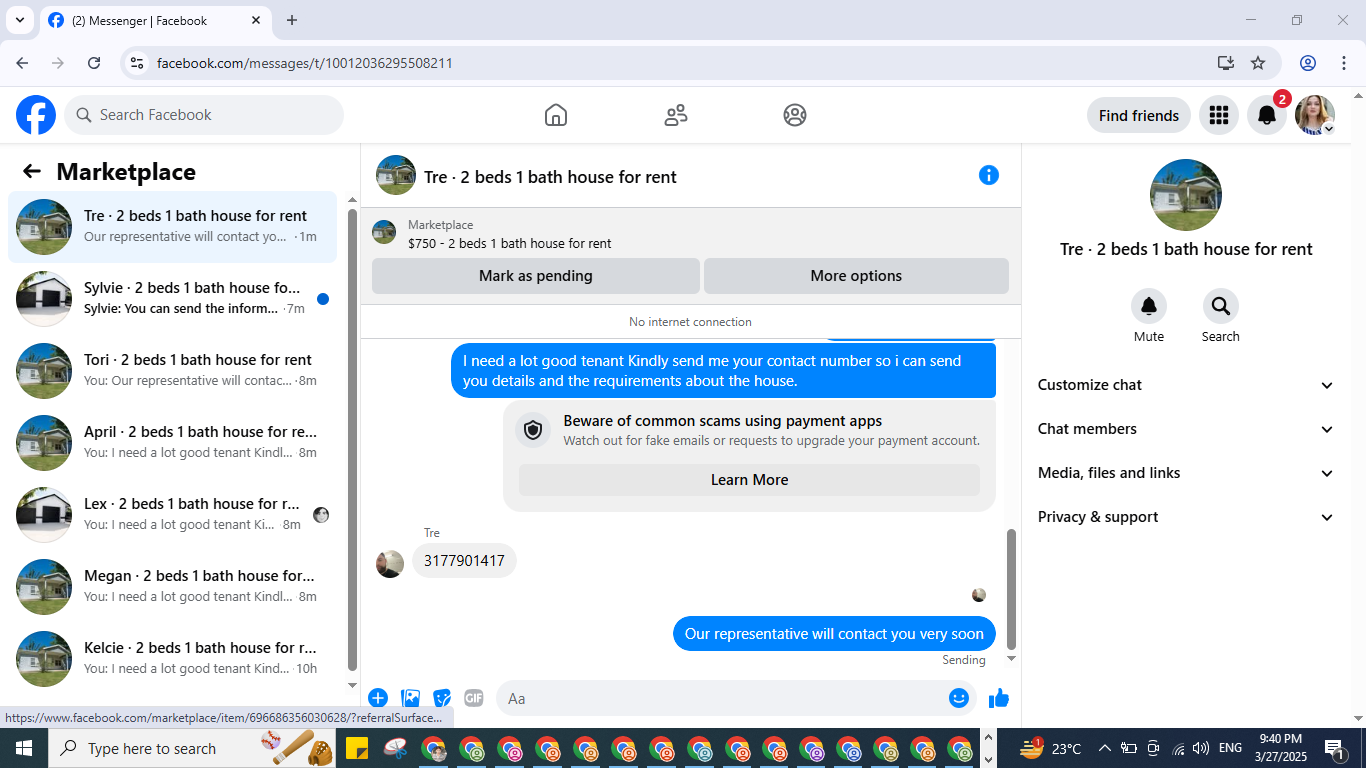Viewport: 1366px width, 768px height.
Task: Open the account profile picture menu
Action: [1315, 115]
